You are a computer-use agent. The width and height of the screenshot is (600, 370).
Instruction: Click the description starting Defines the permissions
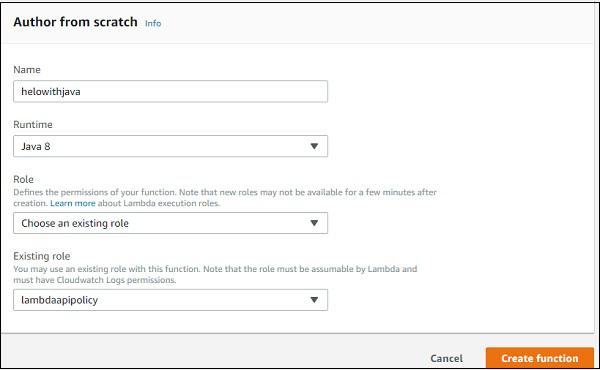(225, 197)
